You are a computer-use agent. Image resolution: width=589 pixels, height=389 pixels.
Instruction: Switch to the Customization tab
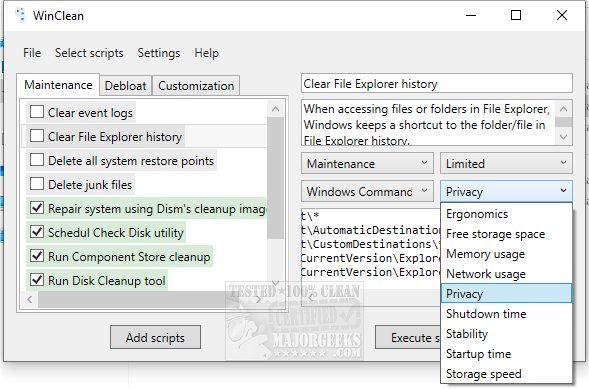[196, 86]
